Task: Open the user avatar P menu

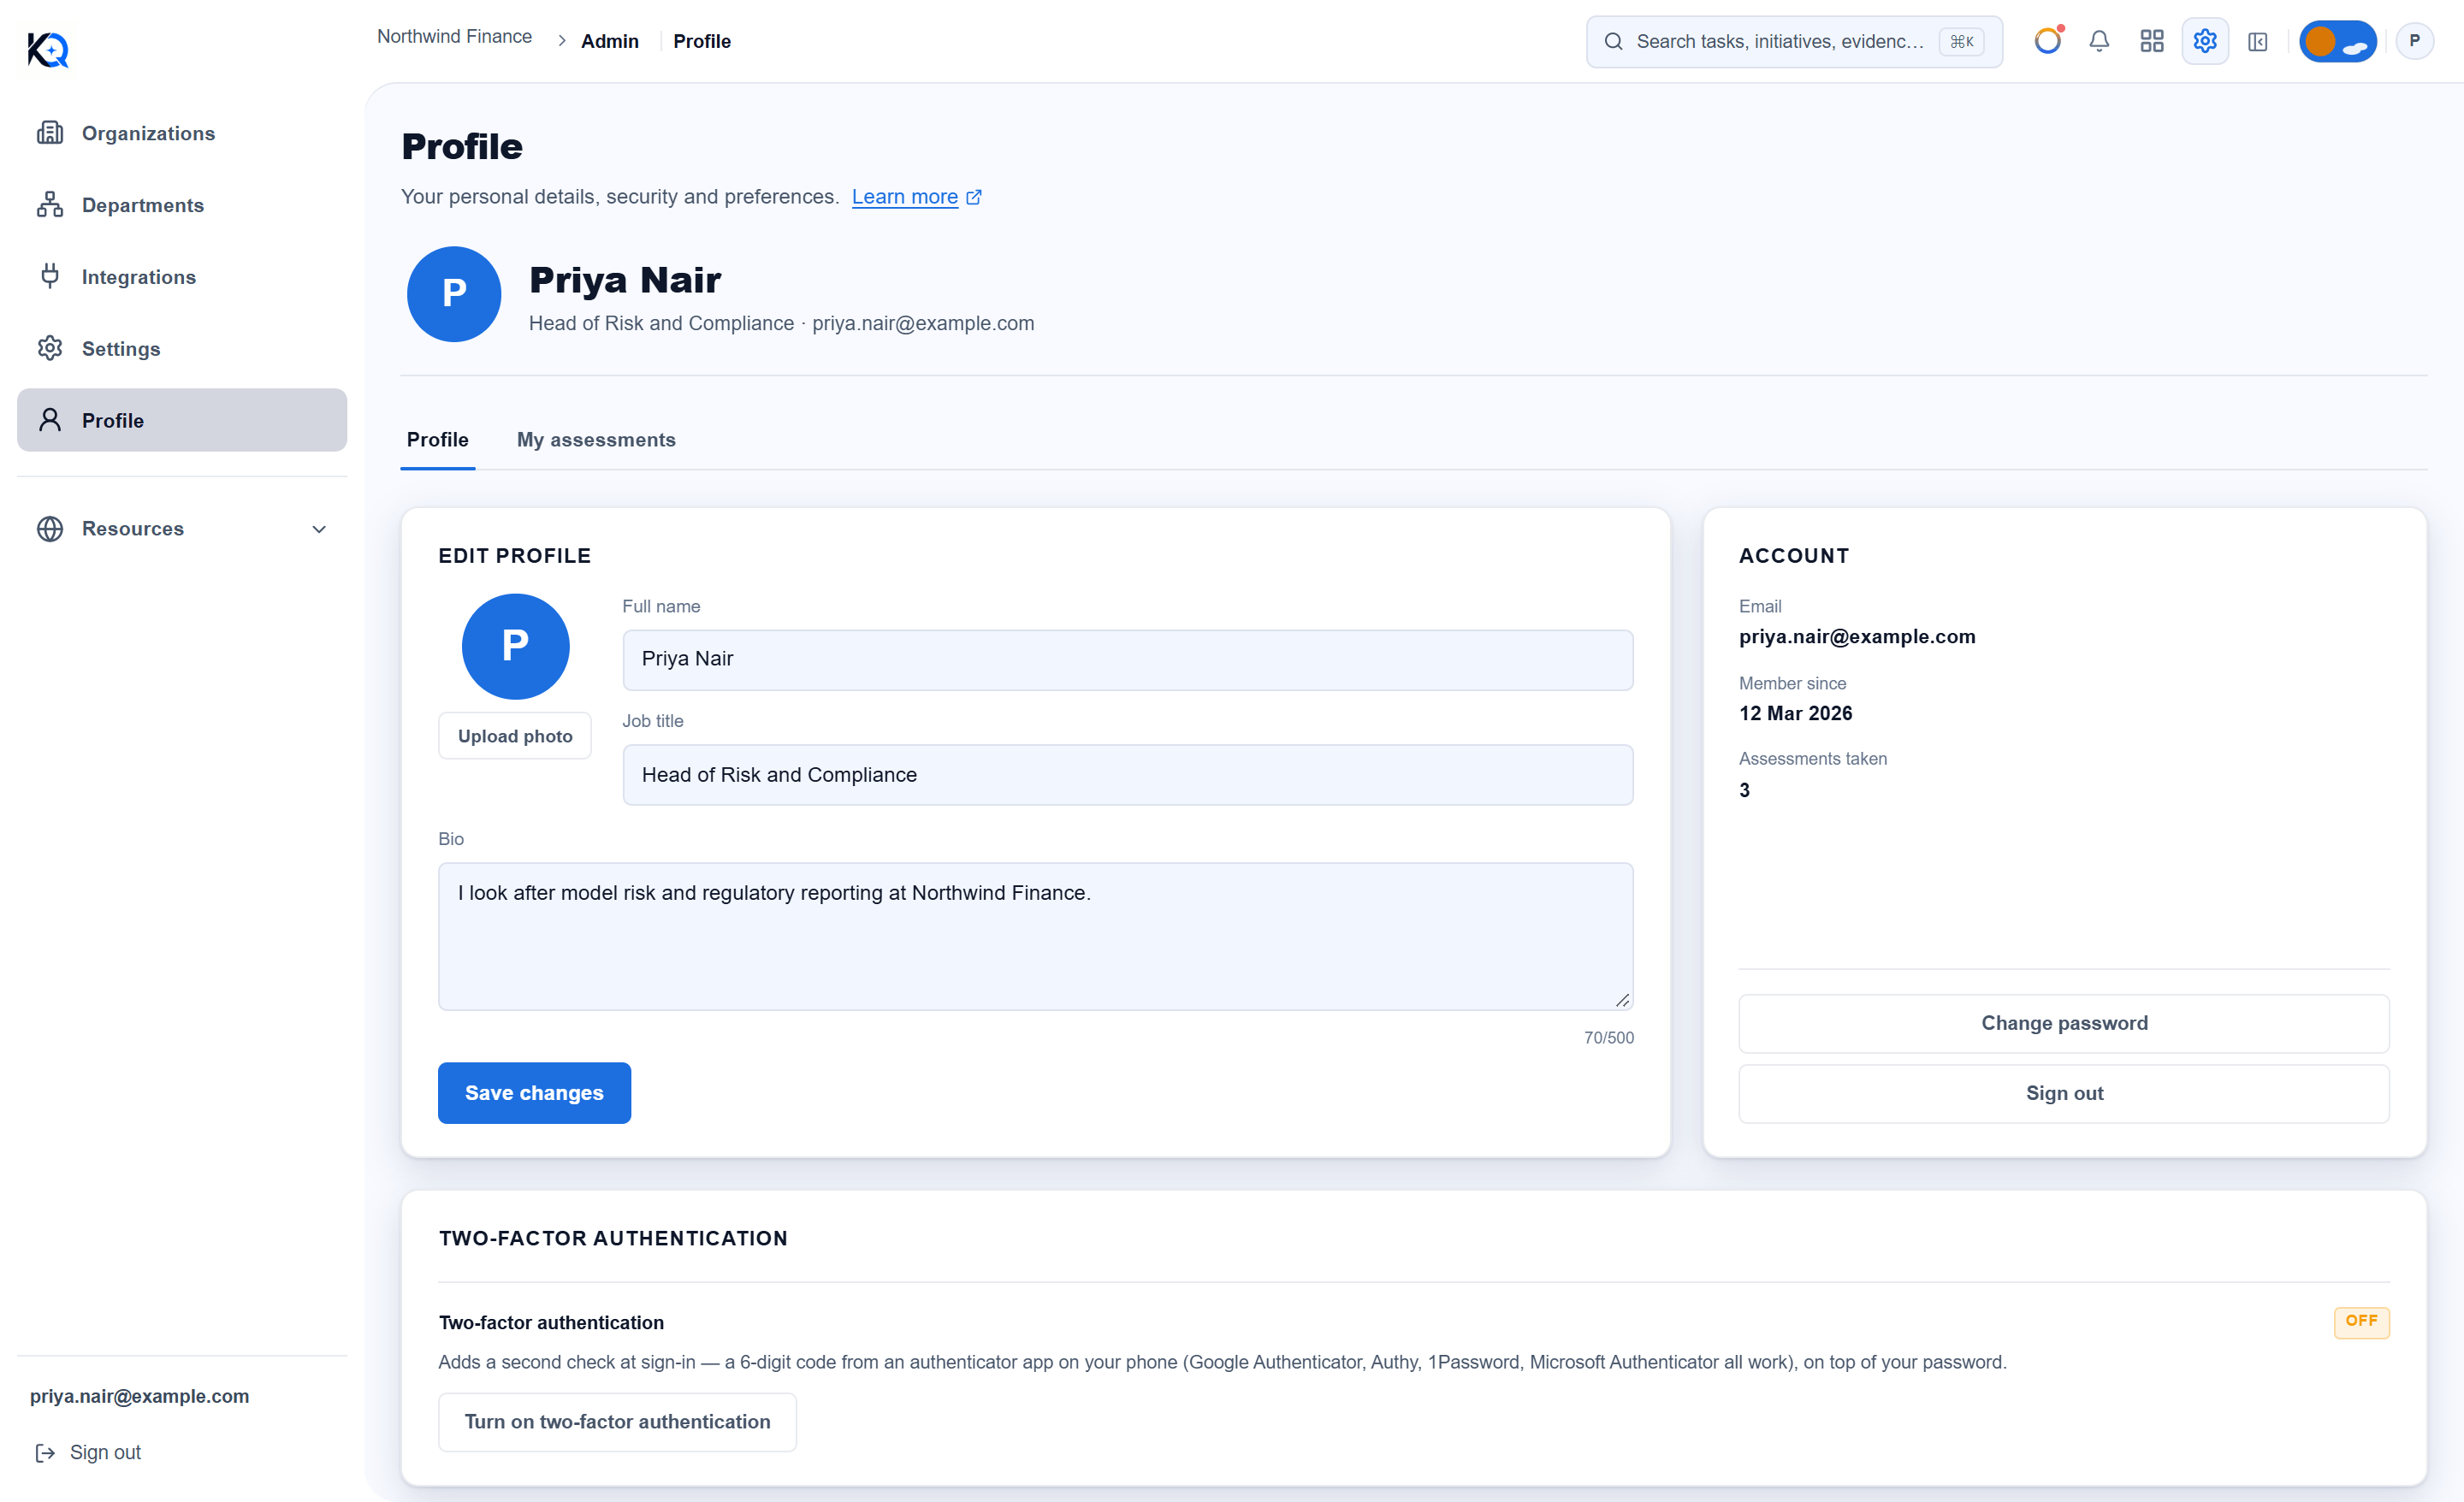Action: [x=2415, y=41]
